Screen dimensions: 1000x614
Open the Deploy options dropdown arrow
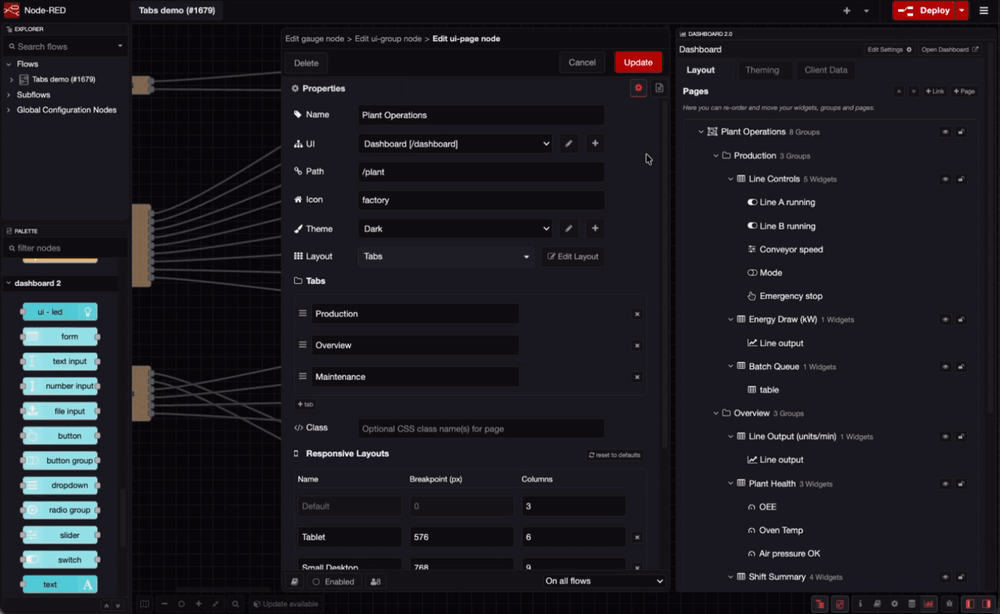[x=962, y=10]
